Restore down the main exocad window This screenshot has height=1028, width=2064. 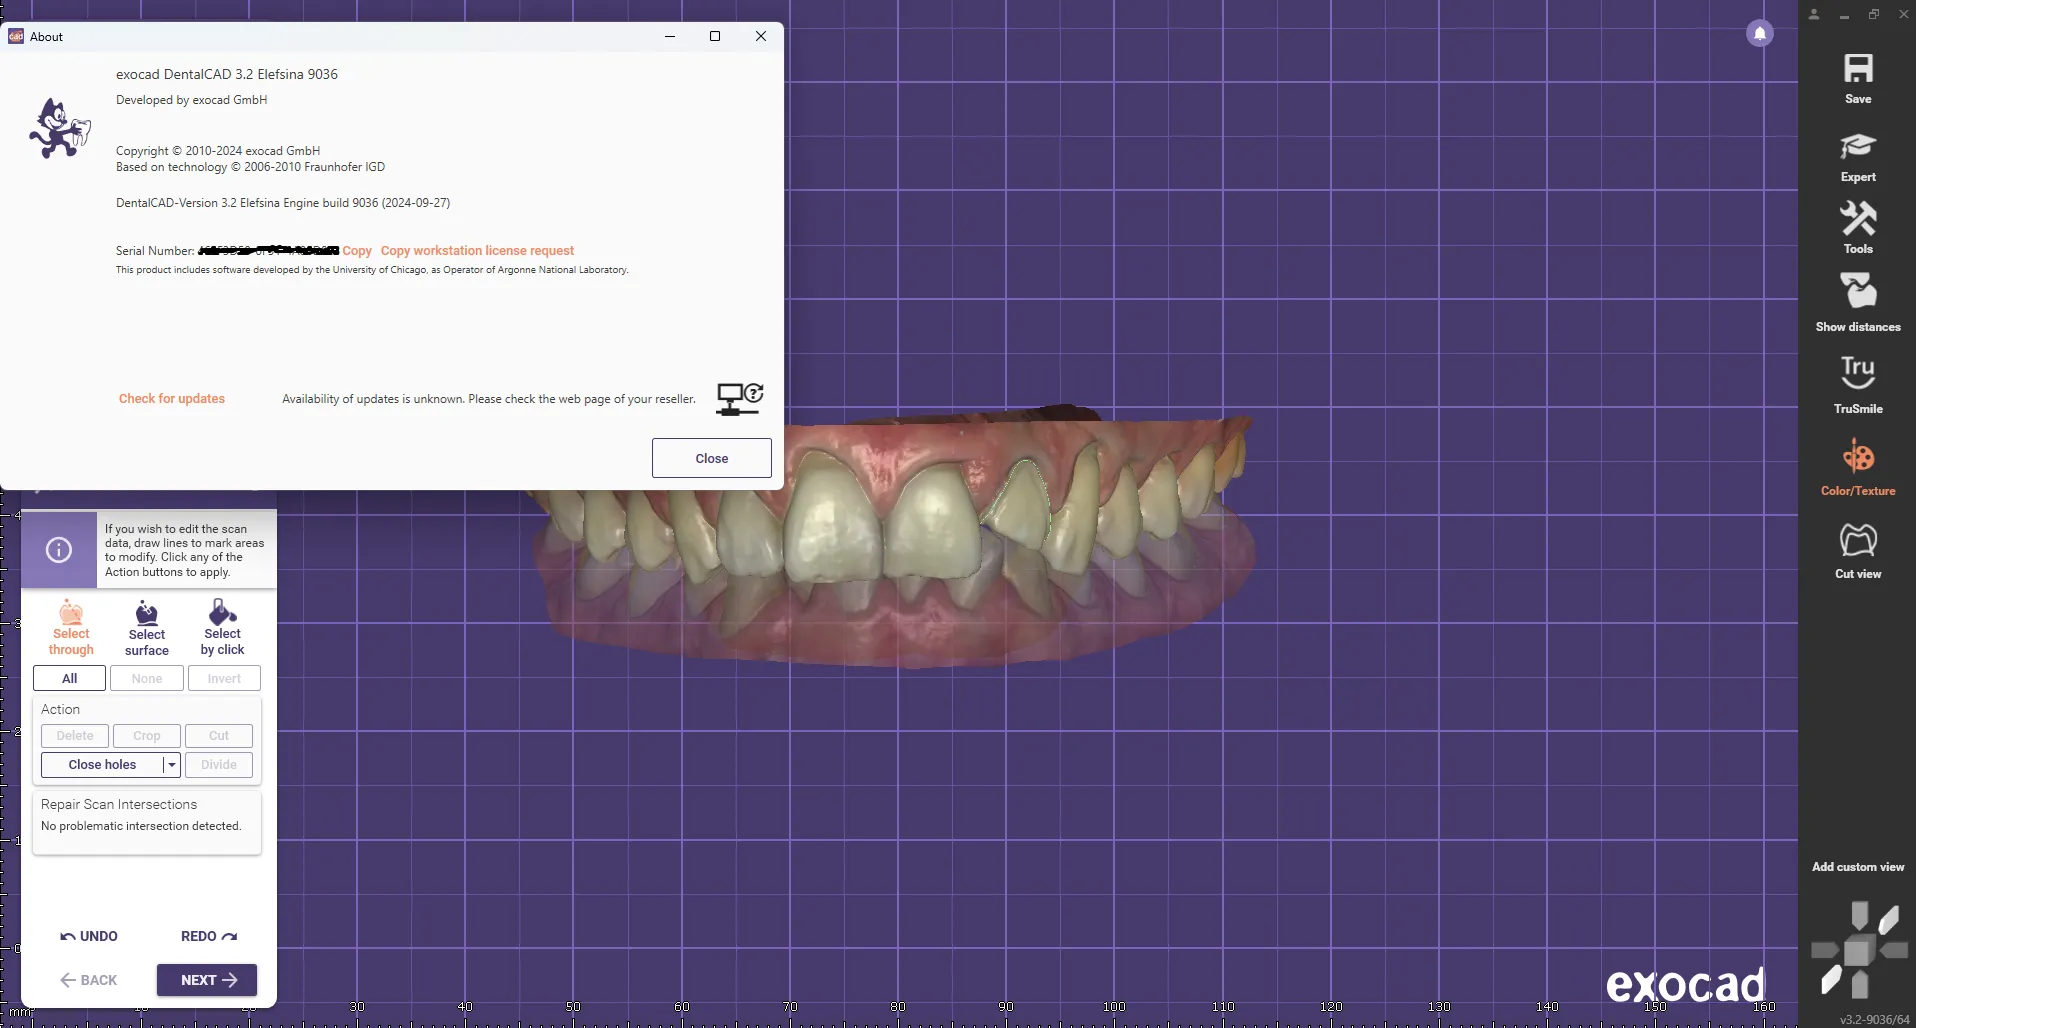[x=1874, y=14]
